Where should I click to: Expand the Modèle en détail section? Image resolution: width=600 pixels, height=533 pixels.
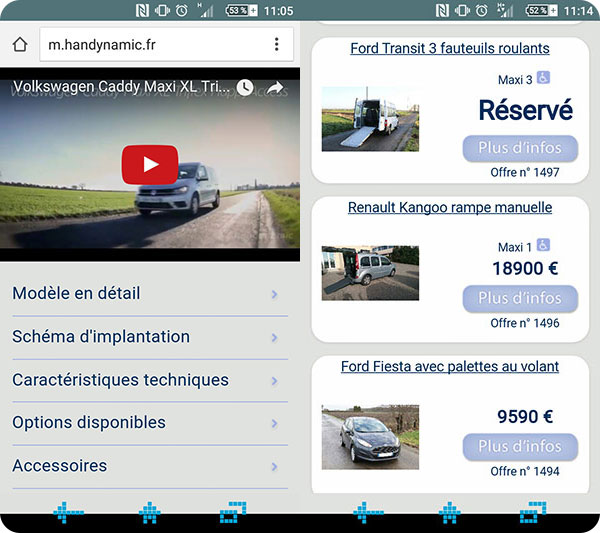point(145,294)
